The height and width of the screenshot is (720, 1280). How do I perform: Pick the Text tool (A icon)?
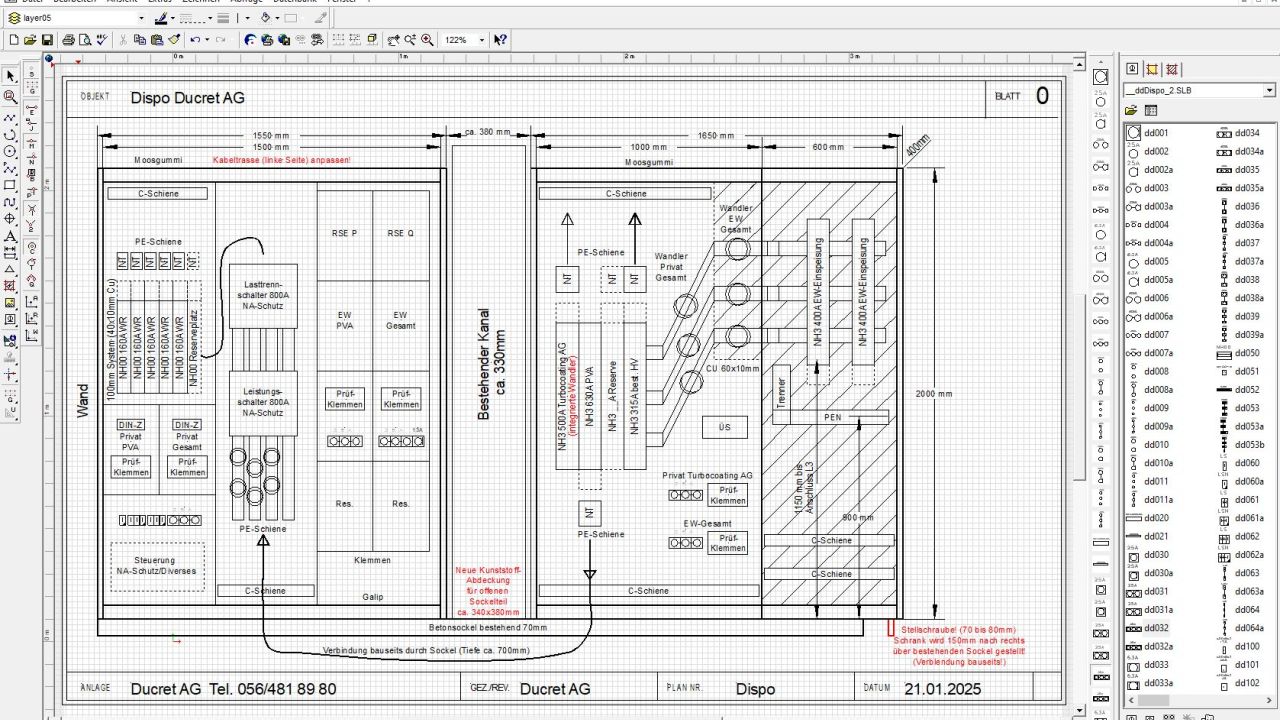pos(11,236)
